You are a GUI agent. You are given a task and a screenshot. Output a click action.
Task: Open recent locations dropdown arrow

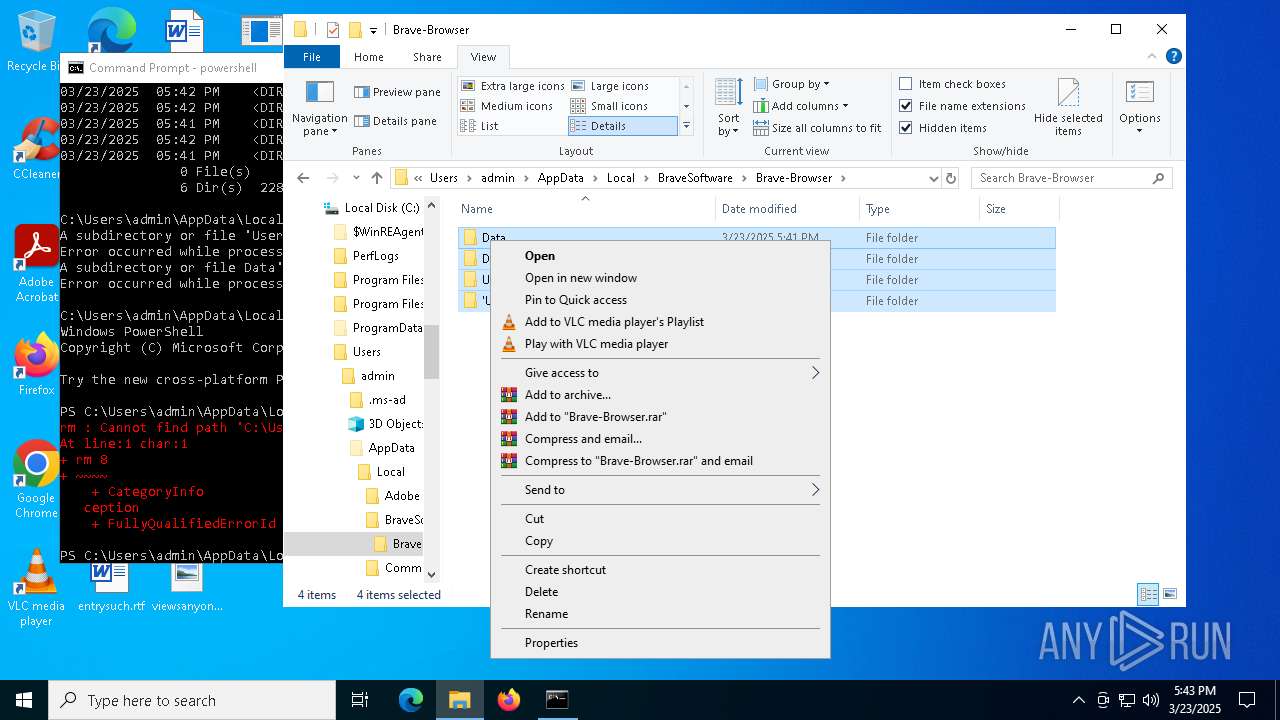click(x=356, y=178)
